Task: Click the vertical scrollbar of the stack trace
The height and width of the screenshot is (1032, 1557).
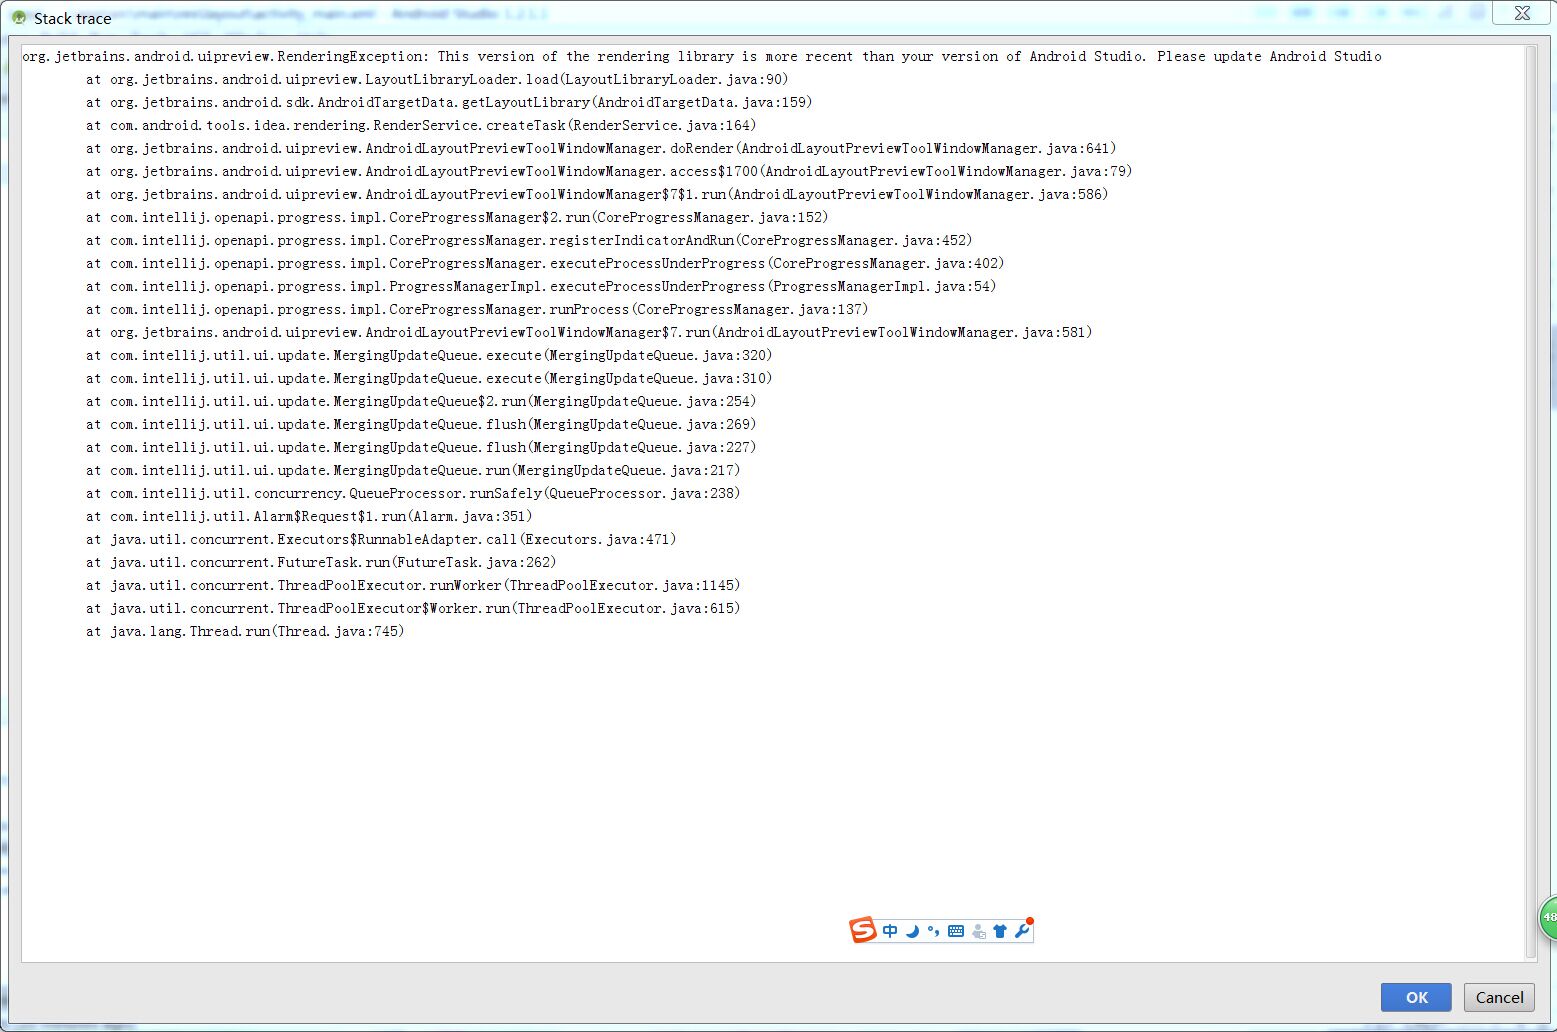Action: click(1531, 502)
